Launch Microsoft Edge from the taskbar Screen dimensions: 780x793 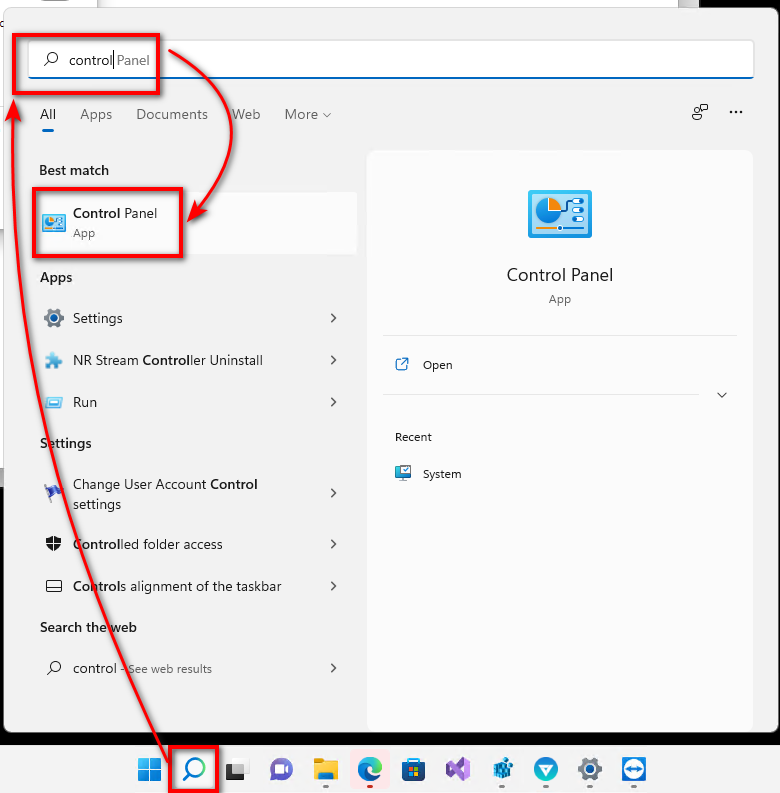coord(369,769)
